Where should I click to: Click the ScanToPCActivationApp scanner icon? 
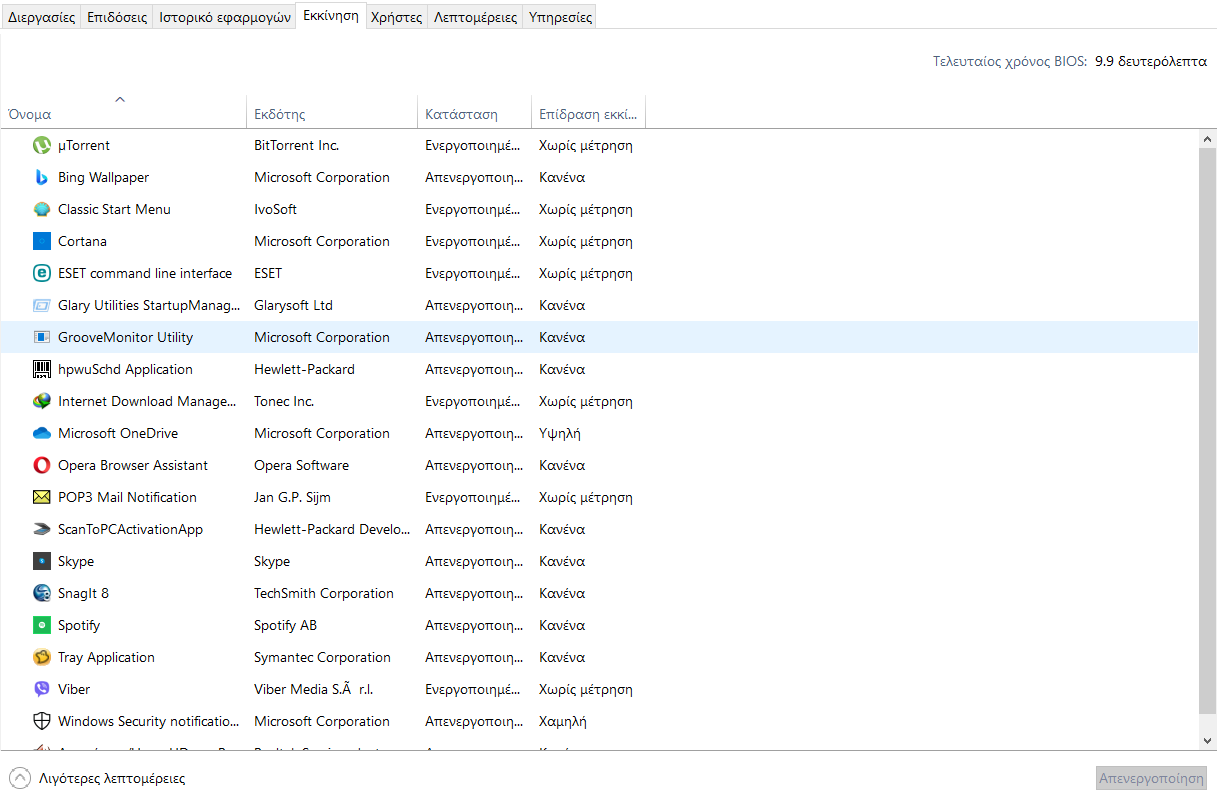point(42,529)
